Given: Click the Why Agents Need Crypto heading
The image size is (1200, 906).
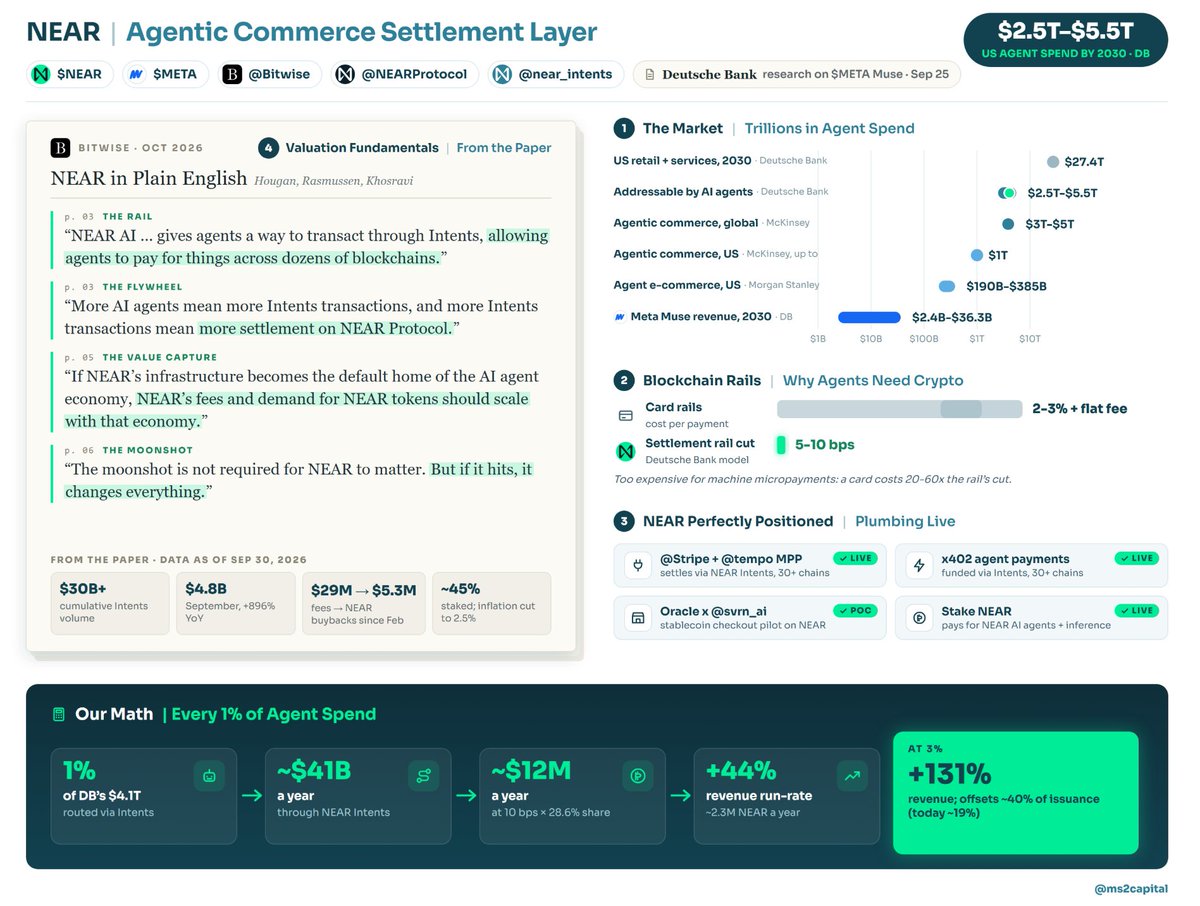Looking at the screenshot, I should point(873,380).
